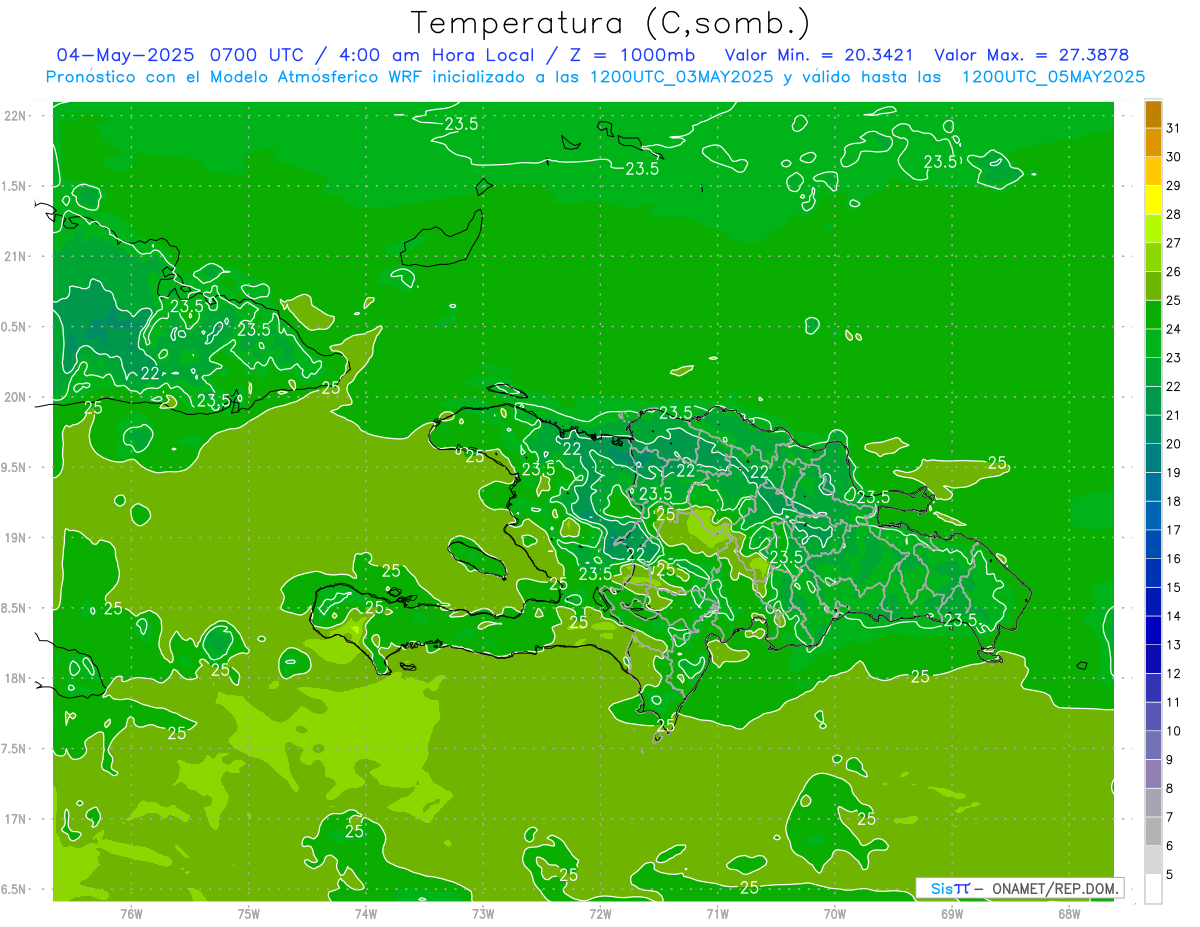Click the '28' label on the color scale
Screen dimensions: 1200x927
coord(1173,214)
